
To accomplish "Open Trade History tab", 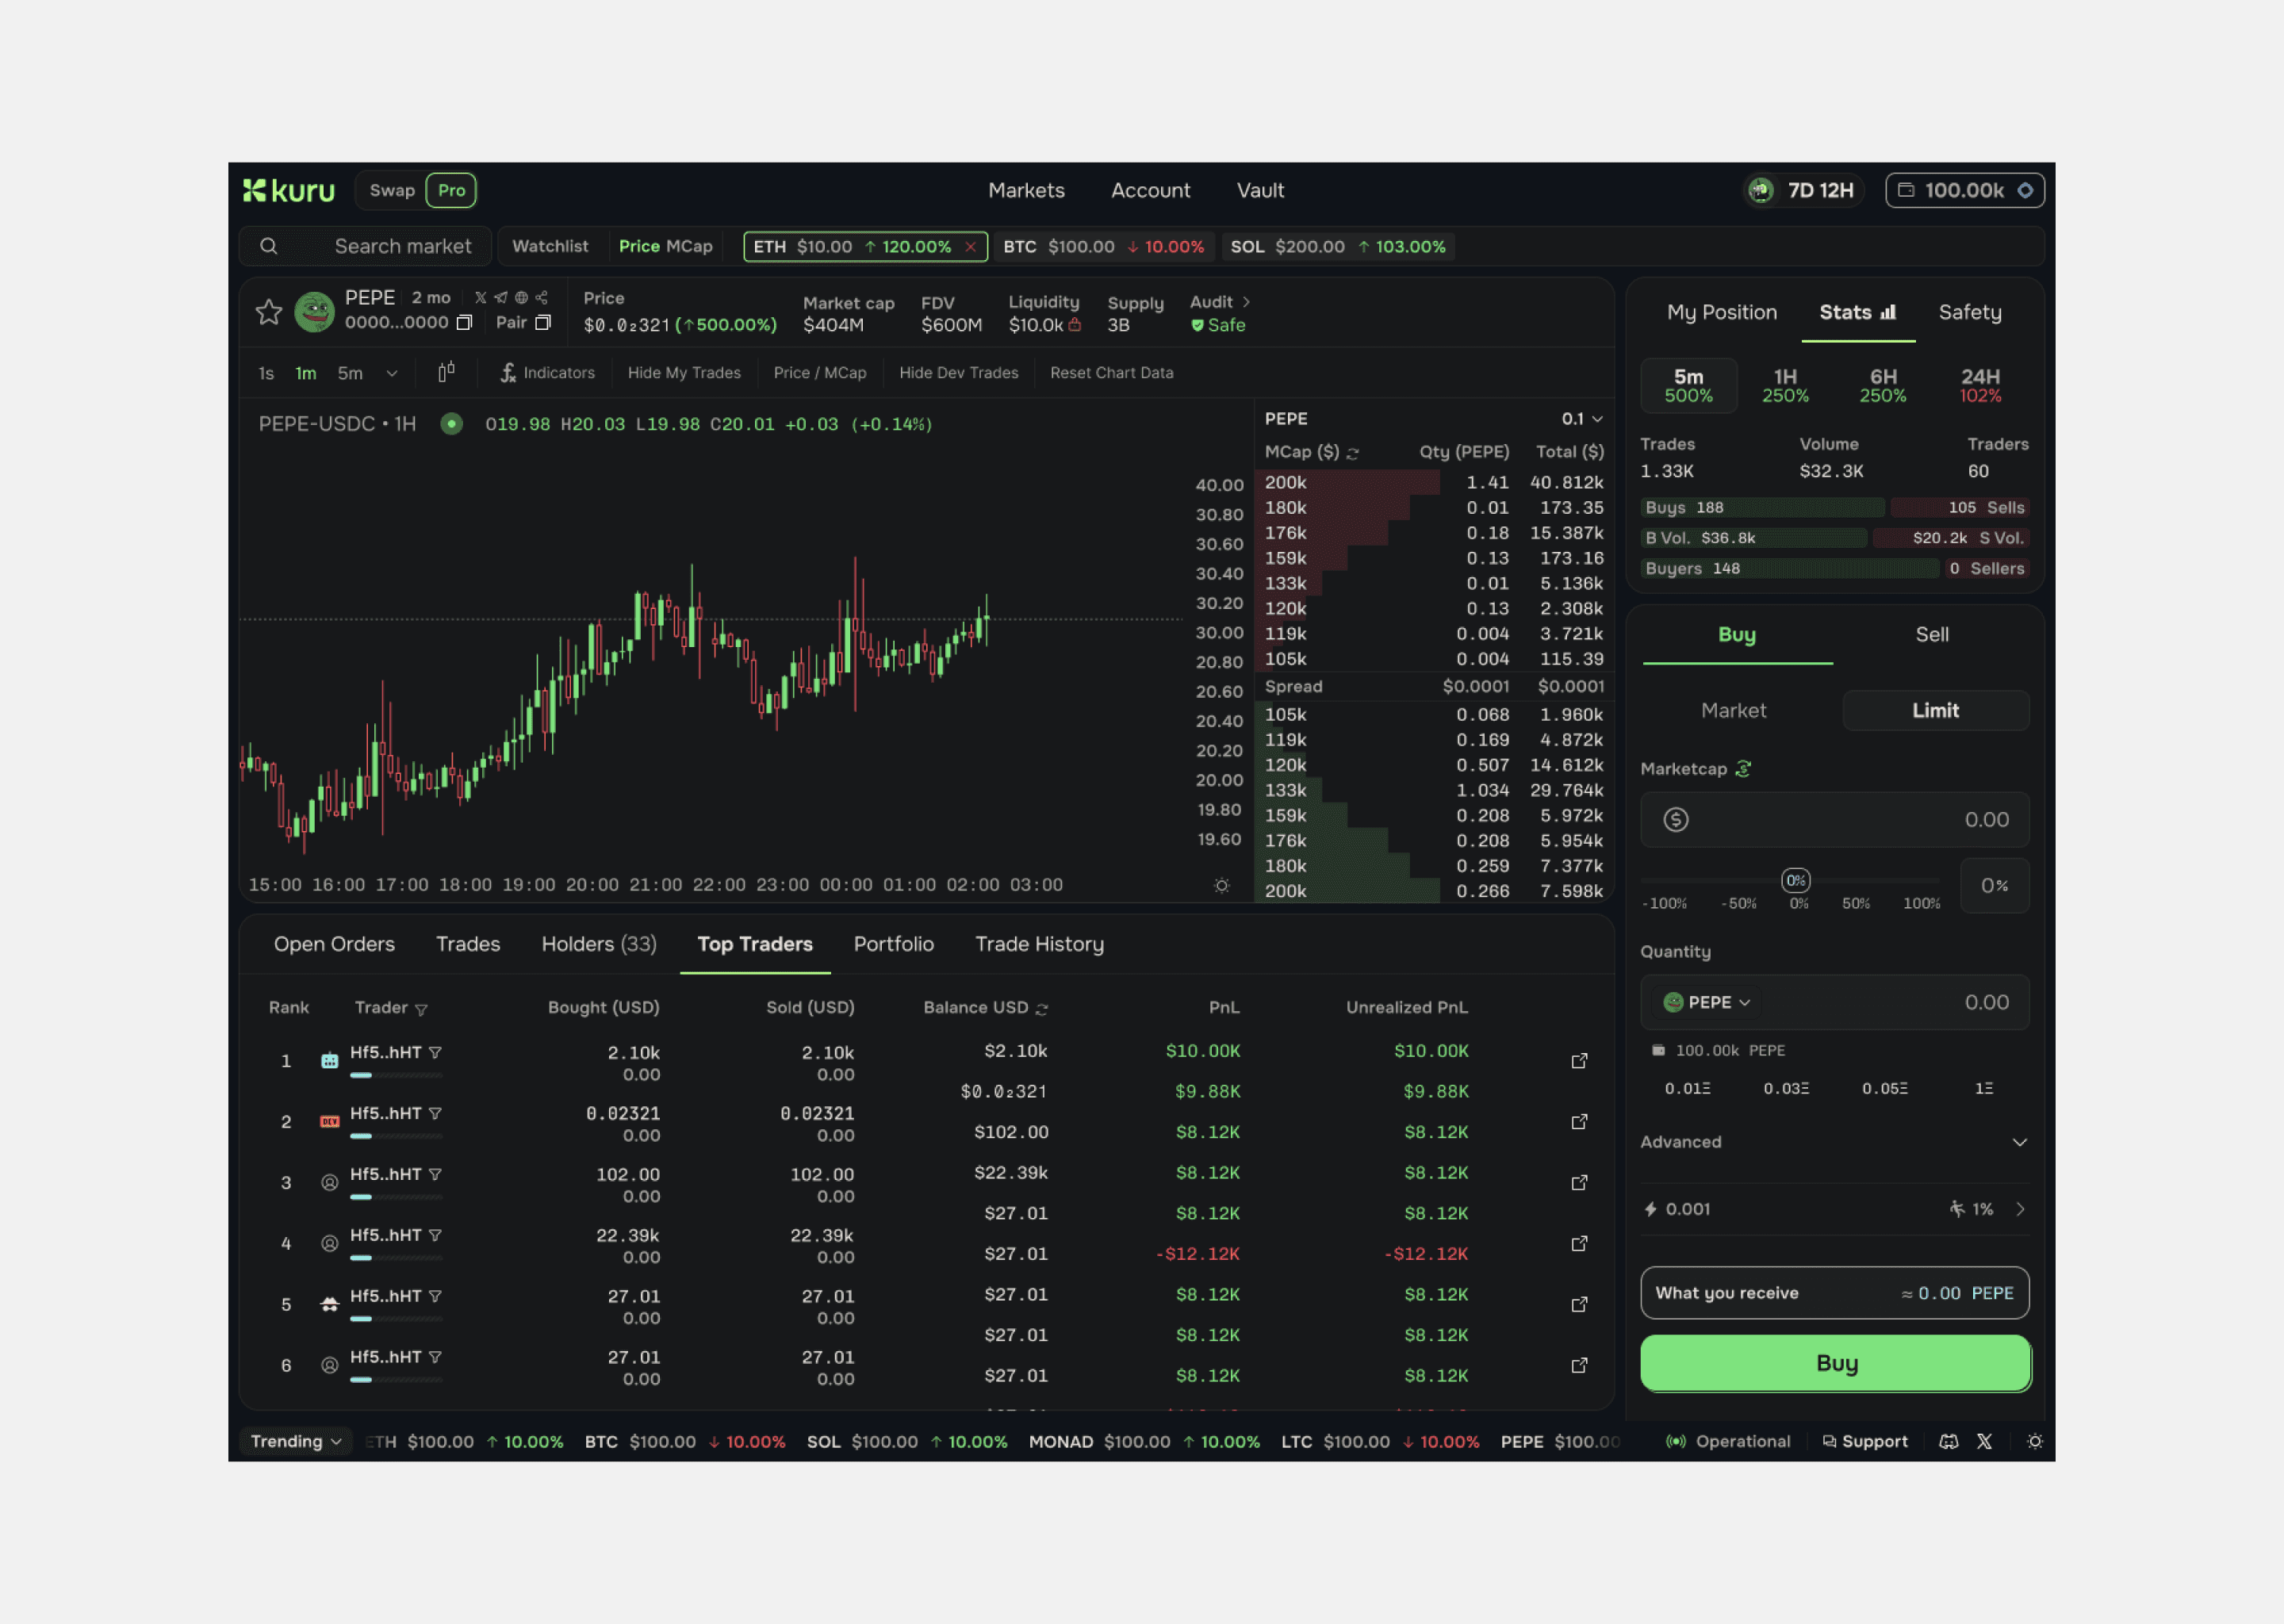I will [x=1039, y=945].
